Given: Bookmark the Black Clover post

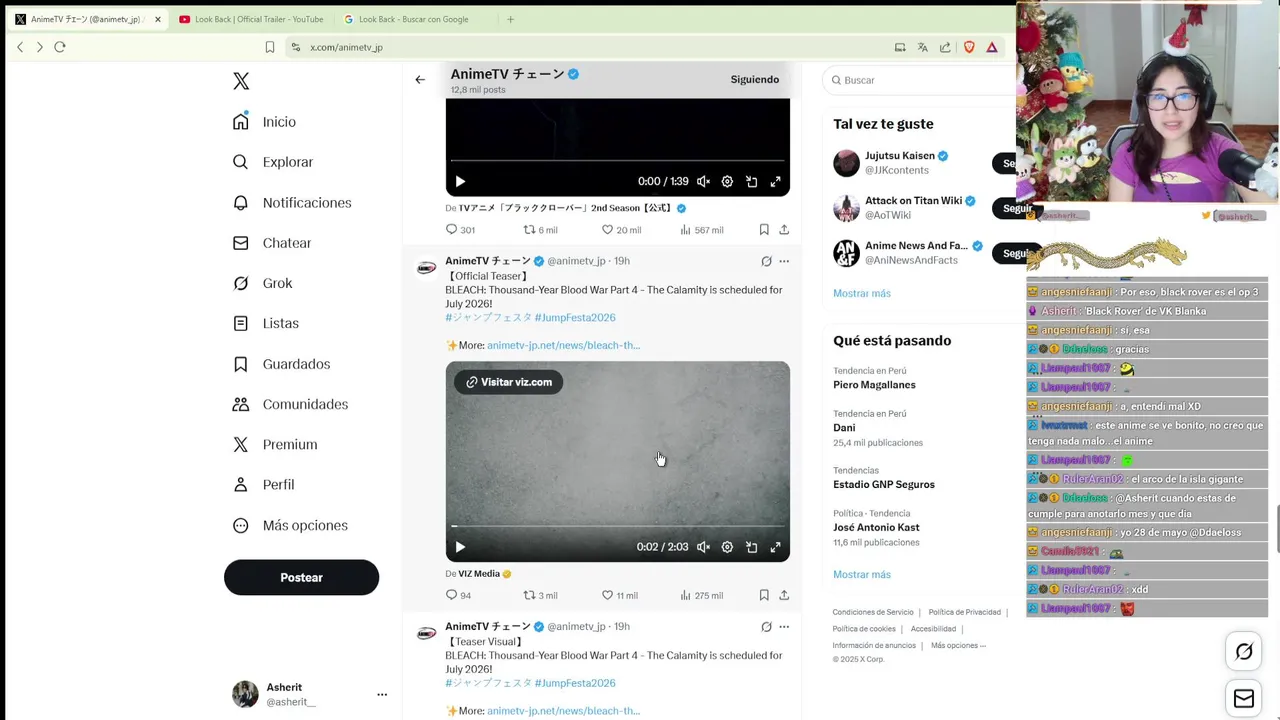Looking at the screenshot, I should [764, 230].
